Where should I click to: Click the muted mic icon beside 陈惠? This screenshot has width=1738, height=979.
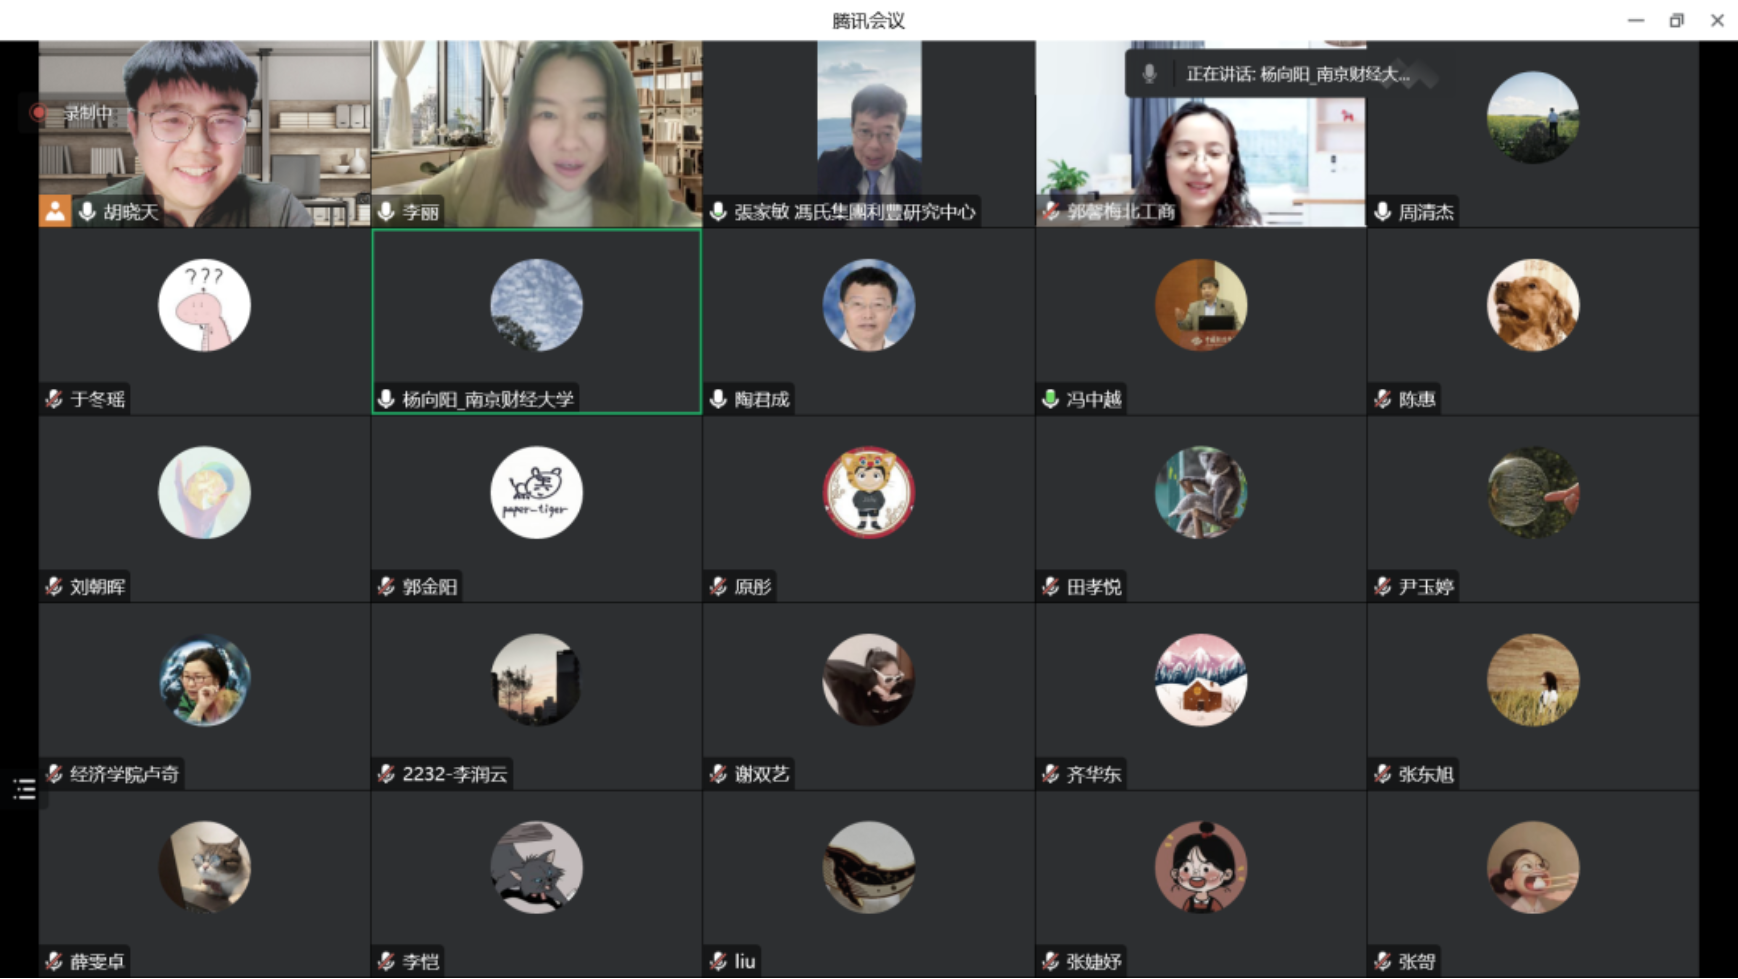pyautogui.click(x=1382, y=399)
